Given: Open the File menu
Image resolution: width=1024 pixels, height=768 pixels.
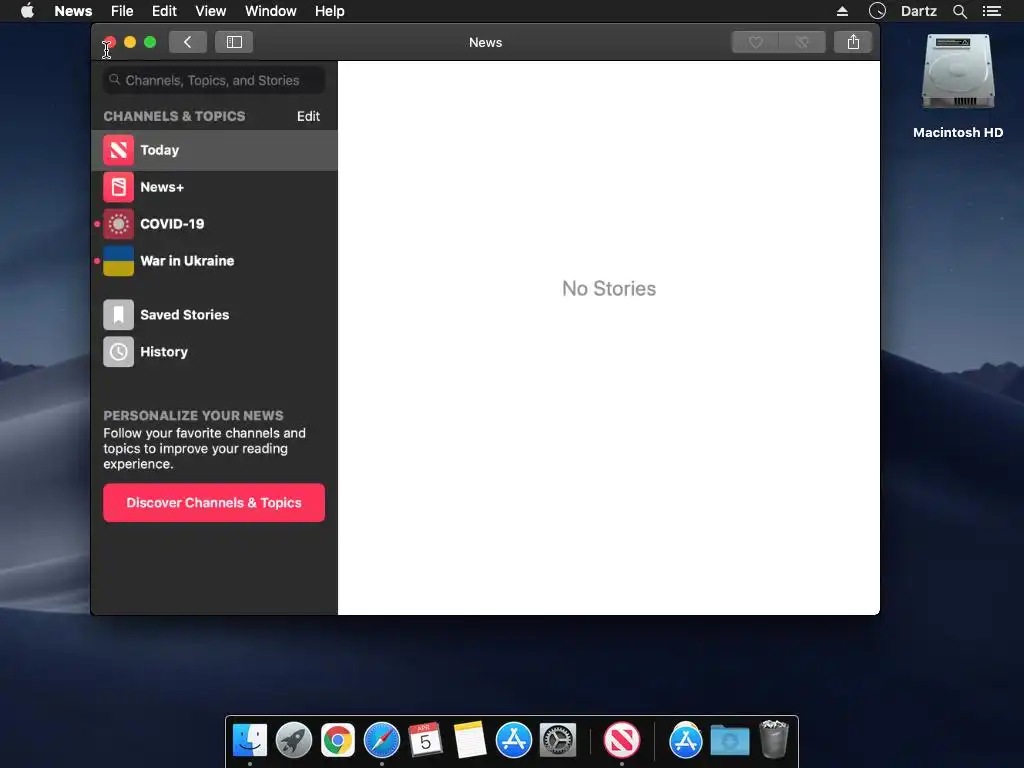Looking at the screenshot, I should [122, 11].
